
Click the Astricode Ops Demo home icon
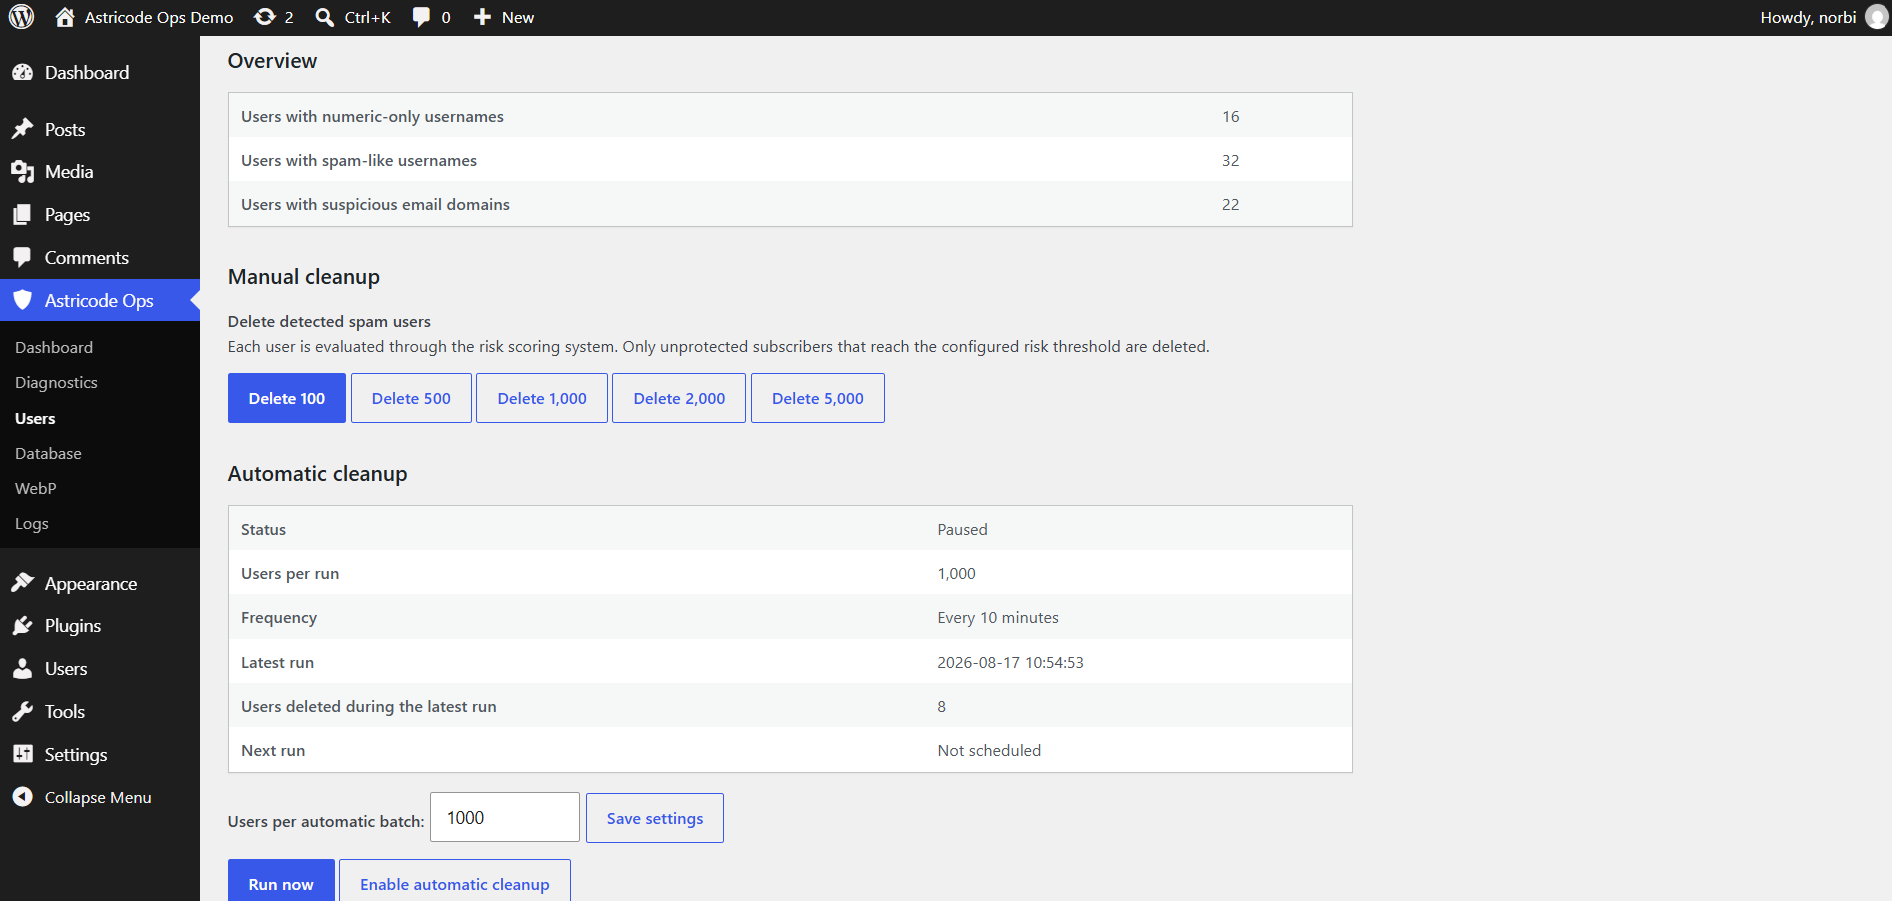click(65, 17)
